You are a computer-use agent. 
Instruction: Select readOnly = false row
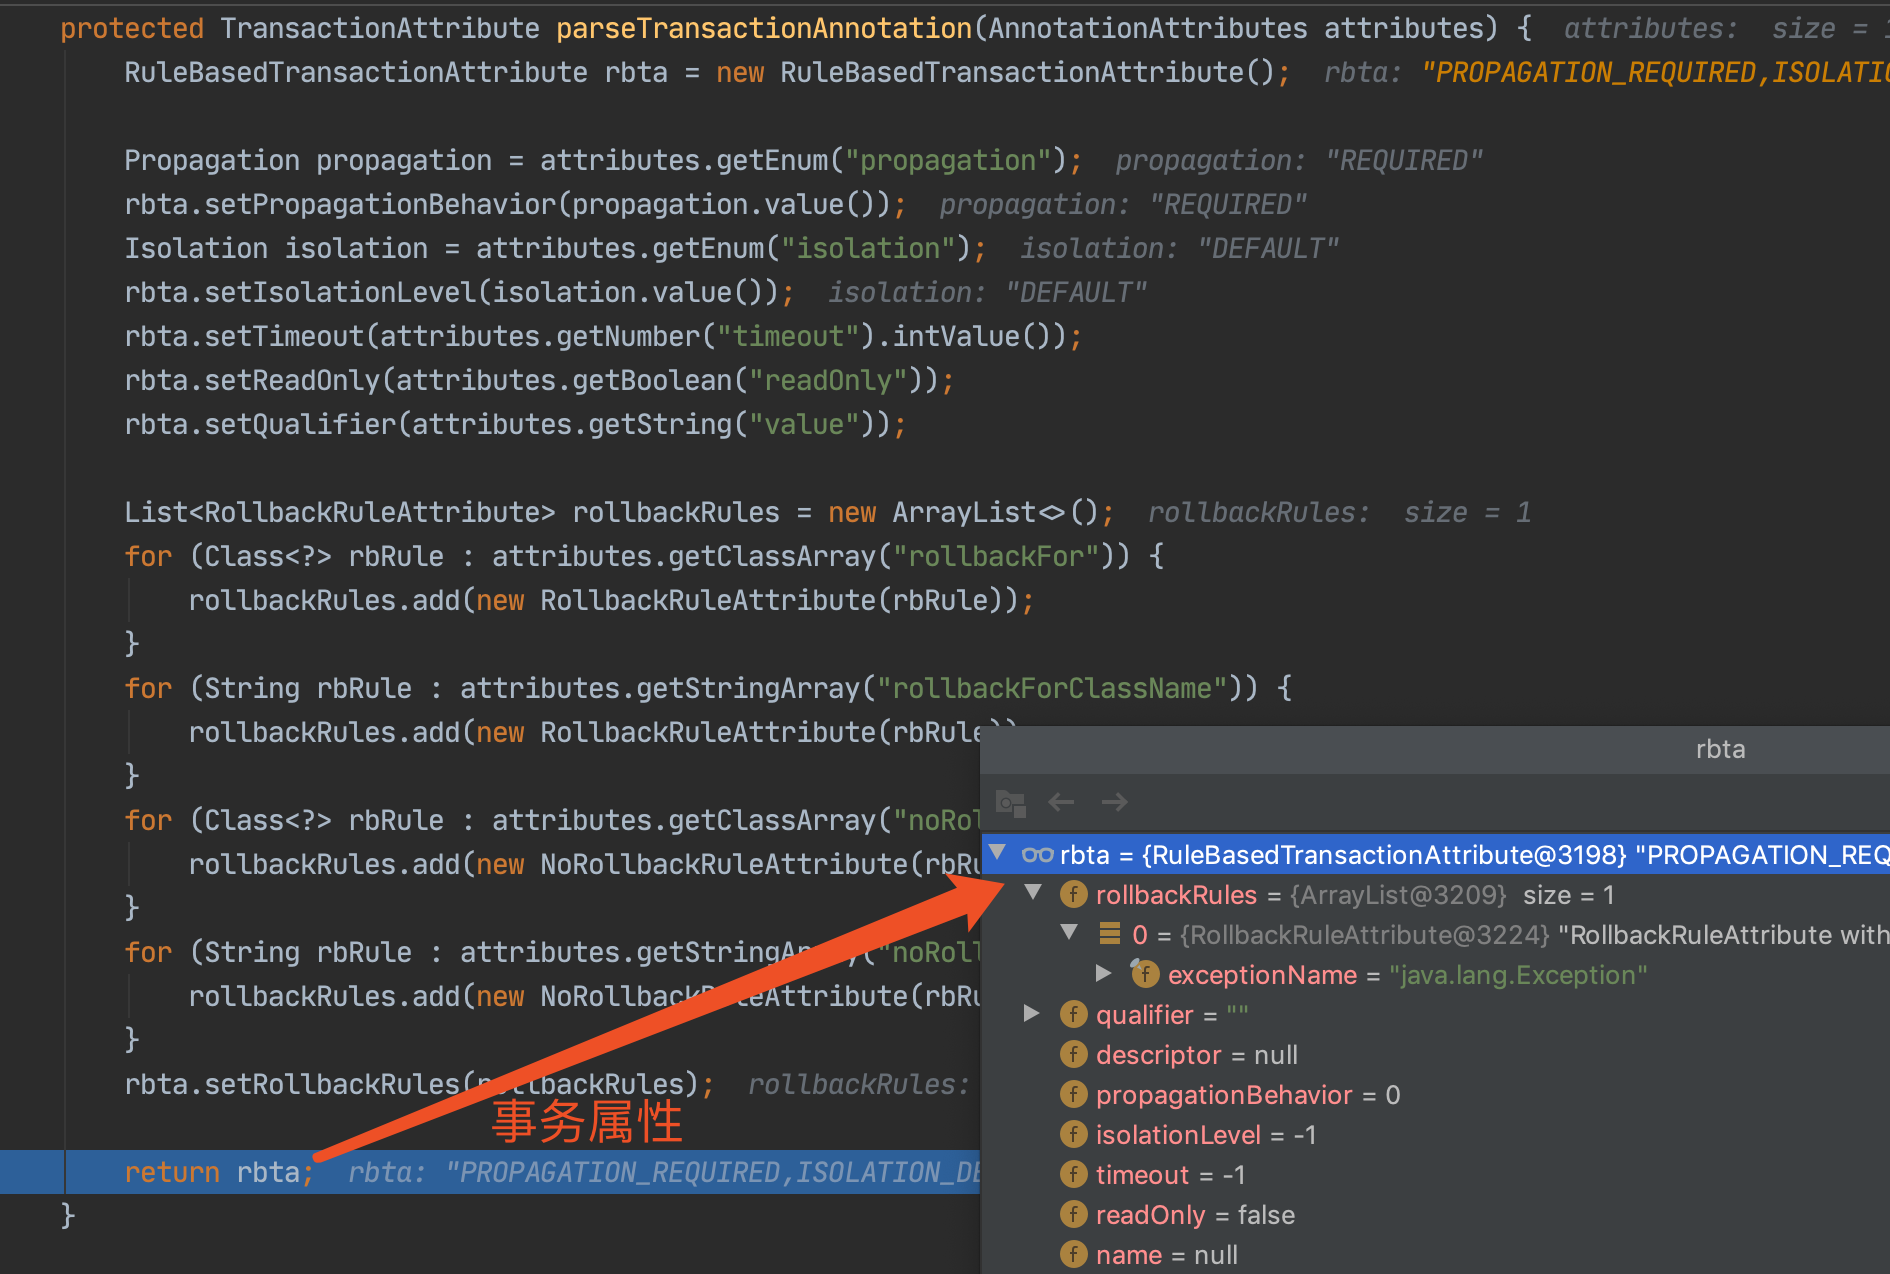click(x=1436, y=1215)
